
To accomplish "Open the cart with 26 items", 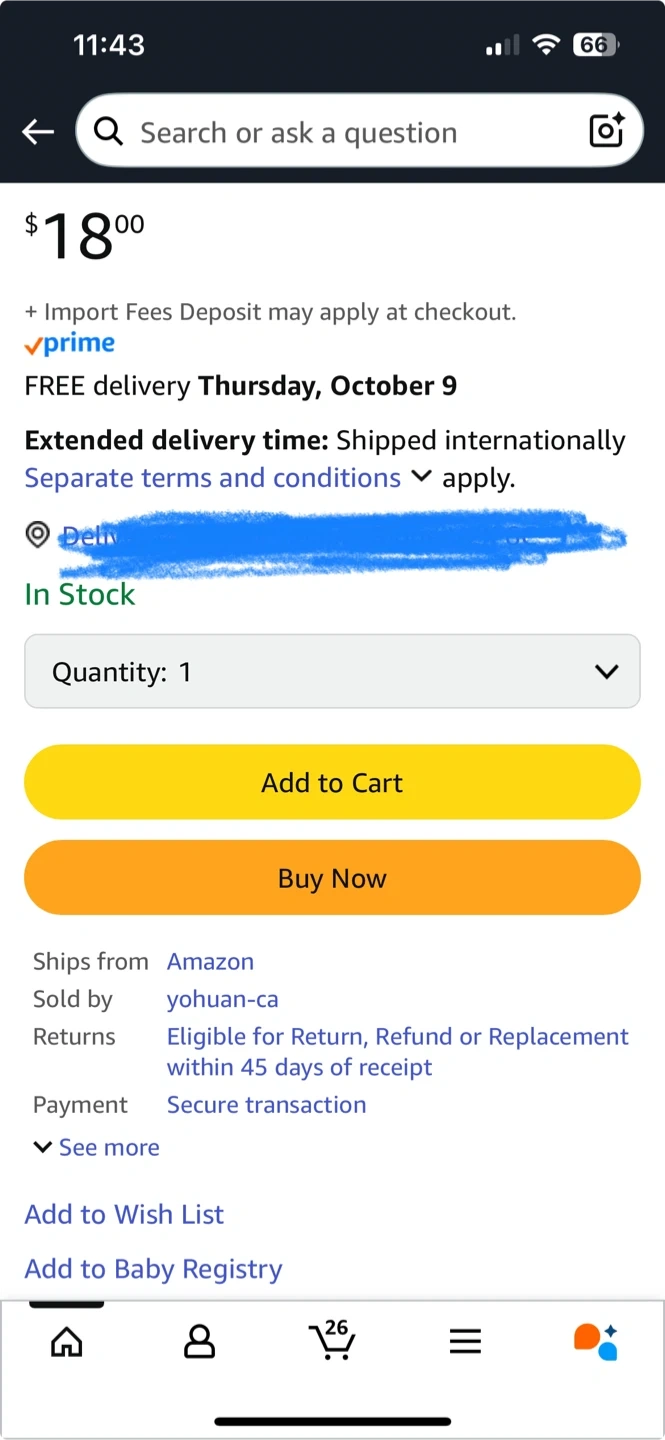I will tap(332, 1340).
